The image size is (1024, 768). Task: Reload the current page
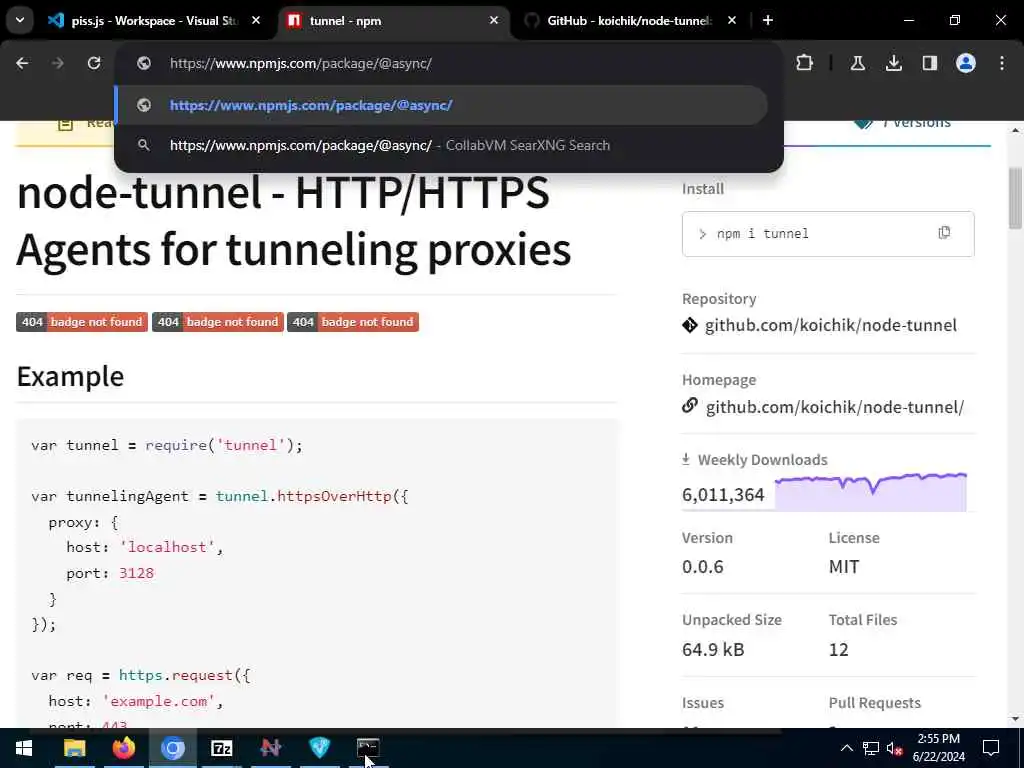pos(94,63)
